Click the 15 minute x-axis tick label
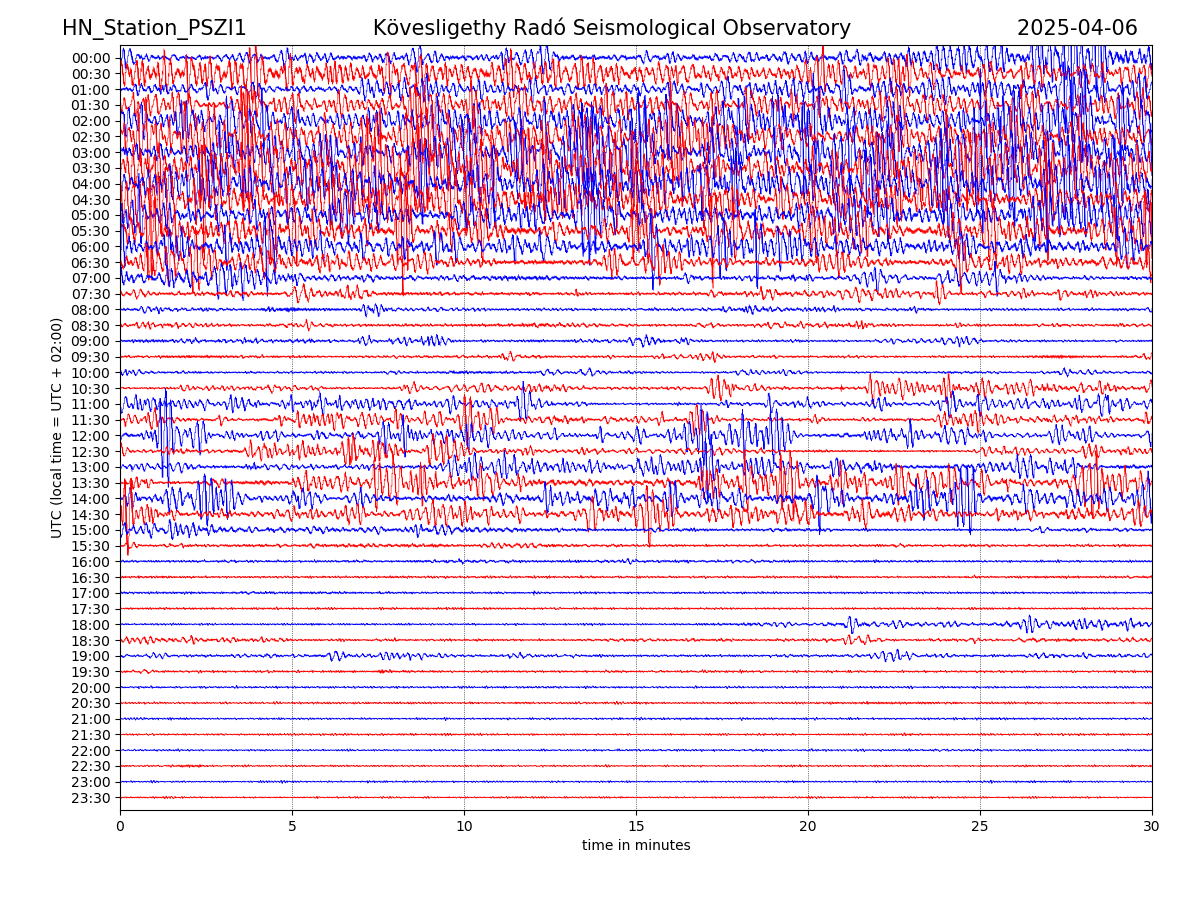Image resolution: width=1200 pixels, height=900 pixels. (636, 826)
